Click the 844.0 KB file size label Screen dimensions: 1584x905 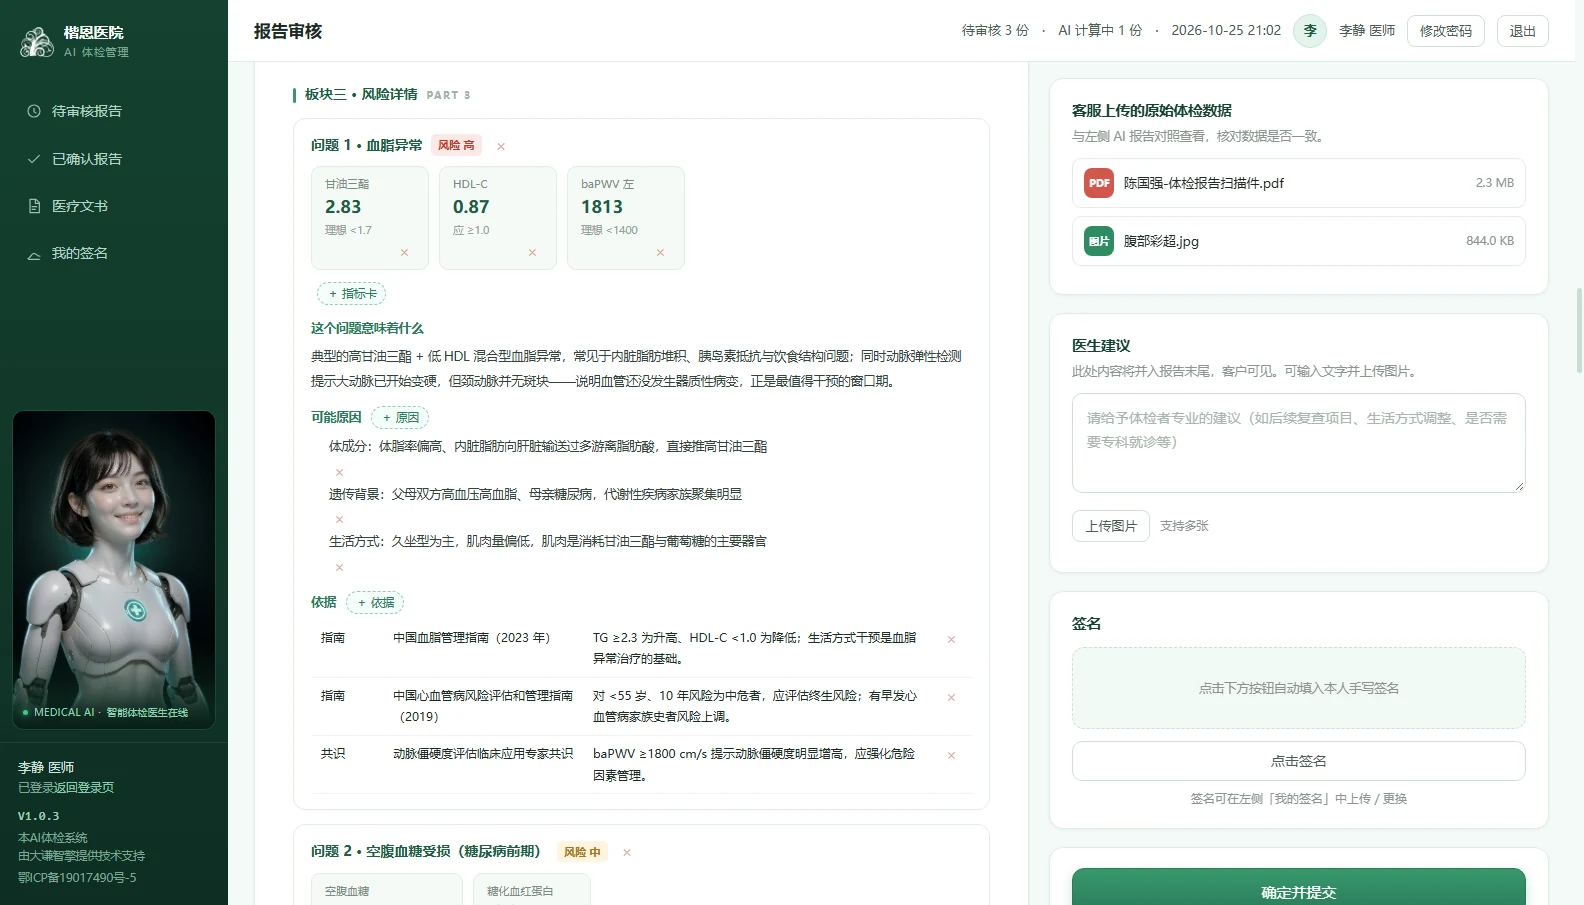pos(1490,241)
